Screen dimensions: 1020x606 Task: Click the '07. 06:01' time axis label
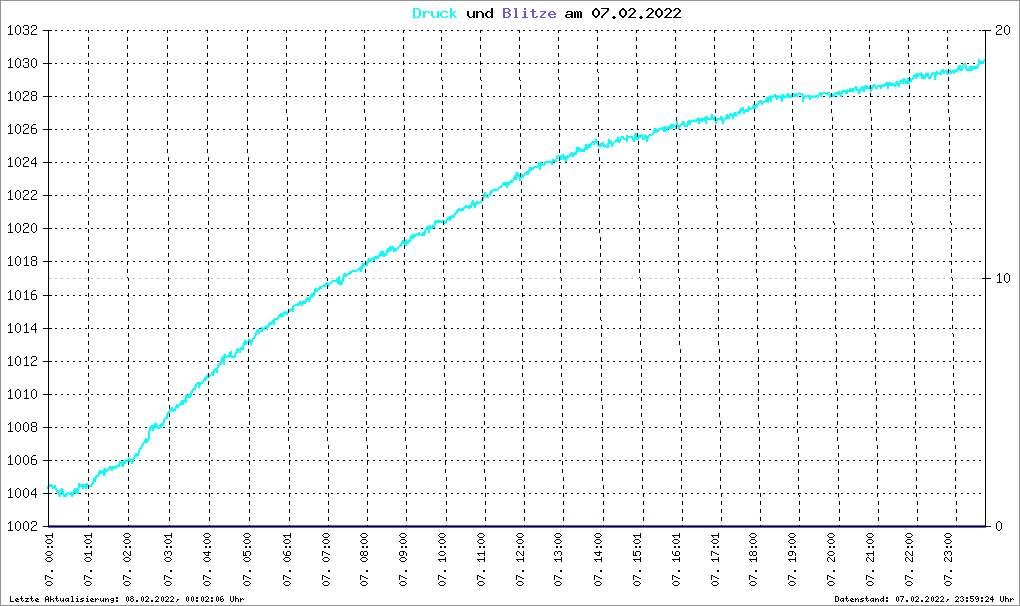[x=288, y=560]
